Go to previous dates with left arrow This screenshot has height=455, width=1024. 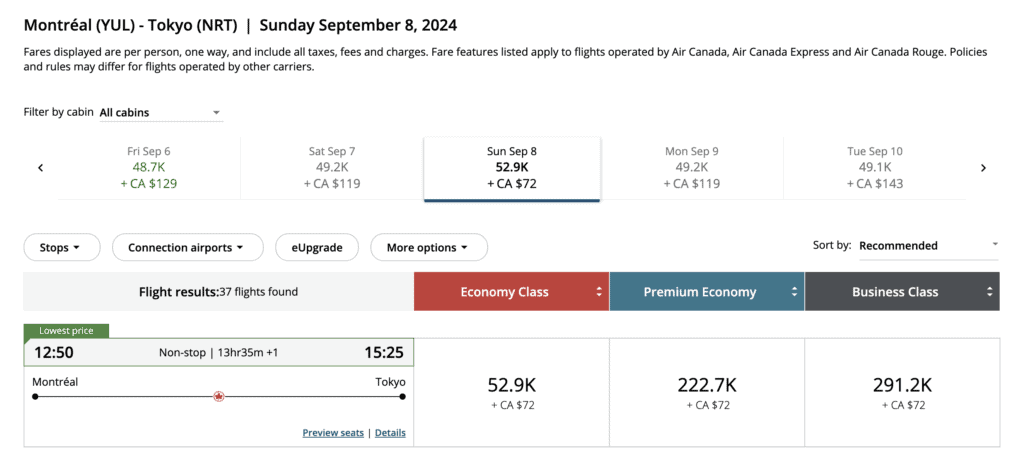click(x=41, y=168)
